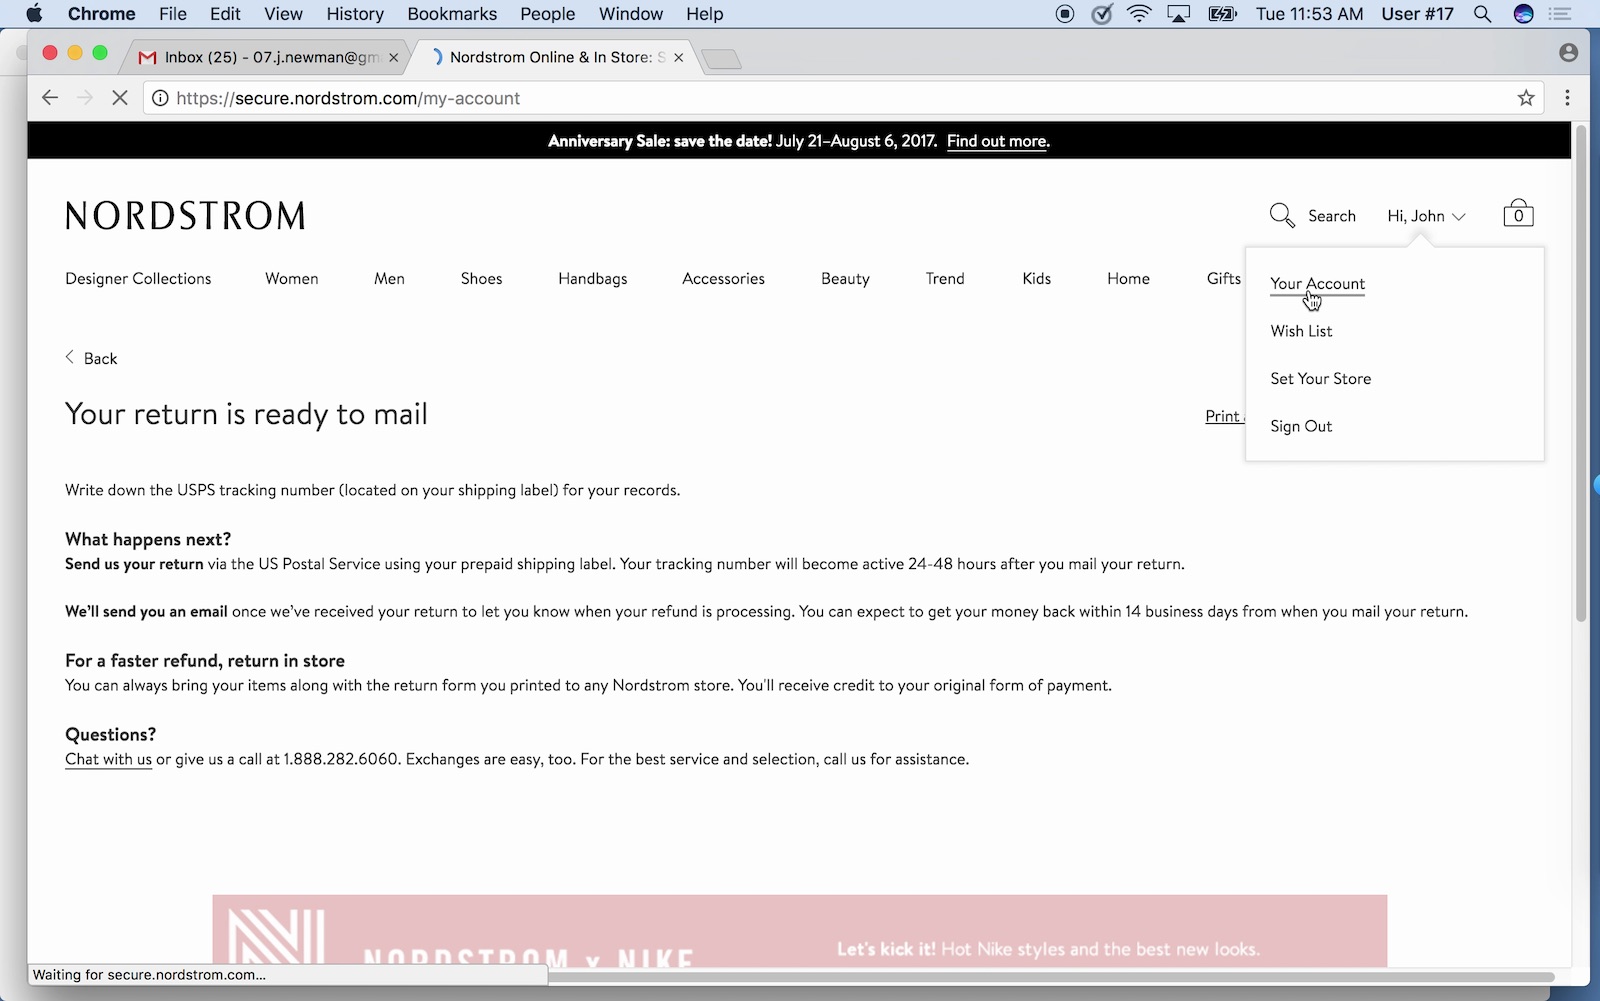Screen dimensions: 1600x1001
Task: Open the Find out more link
Action: coord(997,141)
